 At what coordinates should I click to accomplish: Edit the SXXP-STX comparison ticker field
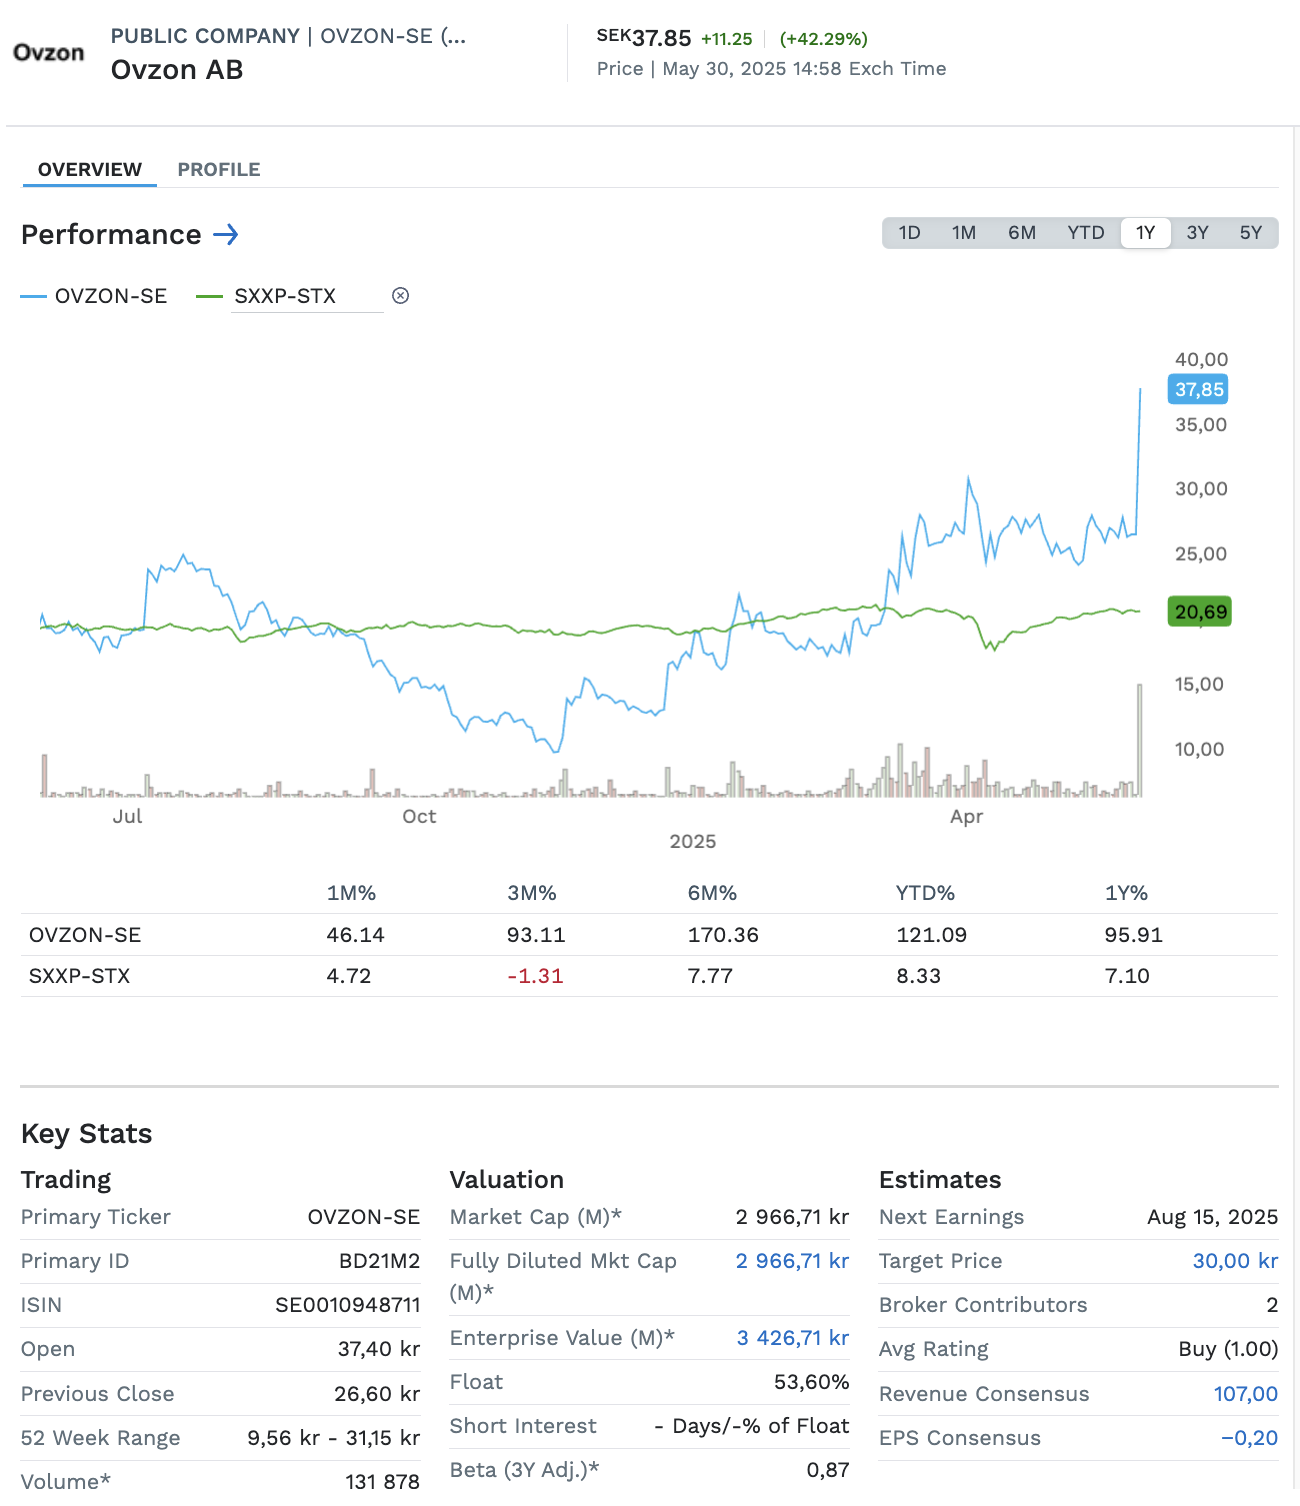(307, 296)
